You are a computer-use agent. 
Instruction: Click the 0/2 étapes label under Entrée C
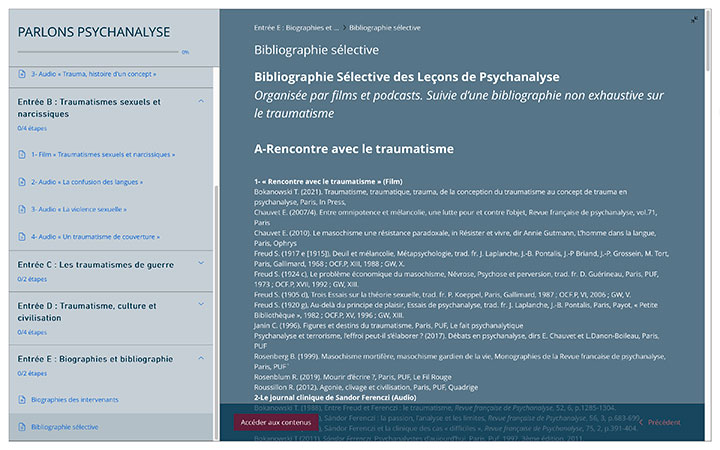point(32,279)
